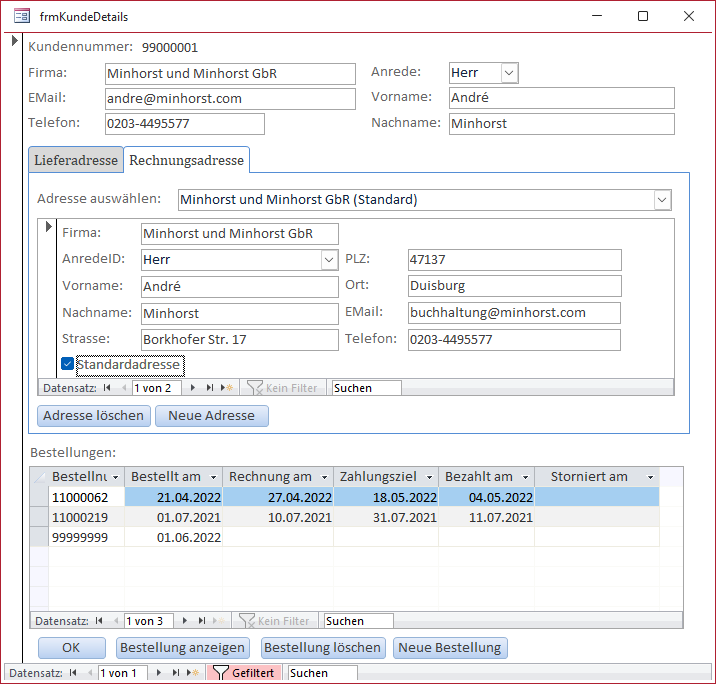Open the Rechnung am column filter arrow
The width and height of the screenshot is (716, 684).
323,478
